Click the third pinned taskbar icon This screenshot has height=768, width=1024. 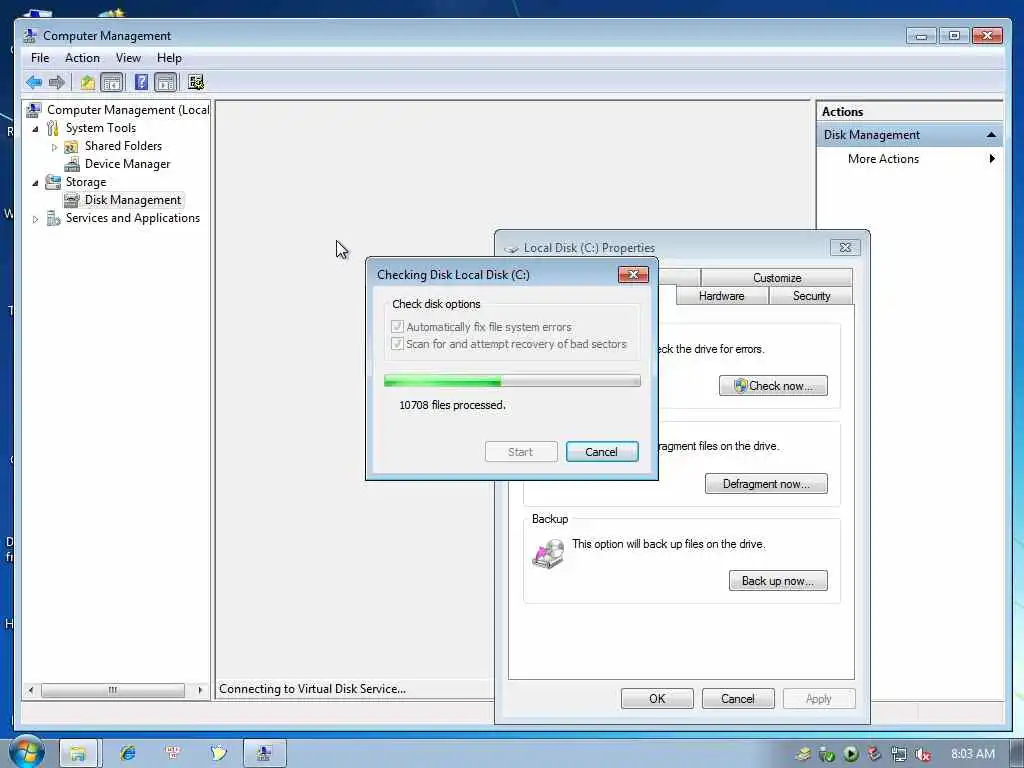pos(173,753)
